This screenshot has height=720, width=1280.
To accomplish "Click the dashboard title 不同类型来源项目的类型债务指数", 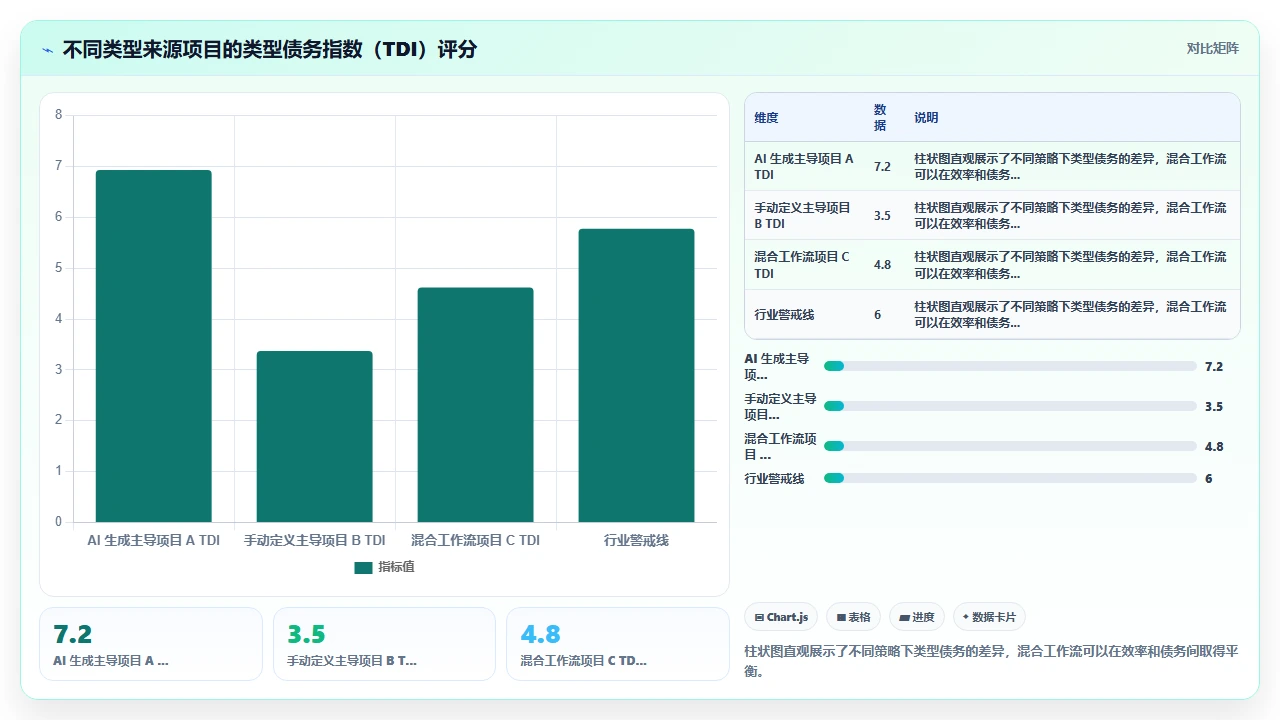I will (270, 49).
